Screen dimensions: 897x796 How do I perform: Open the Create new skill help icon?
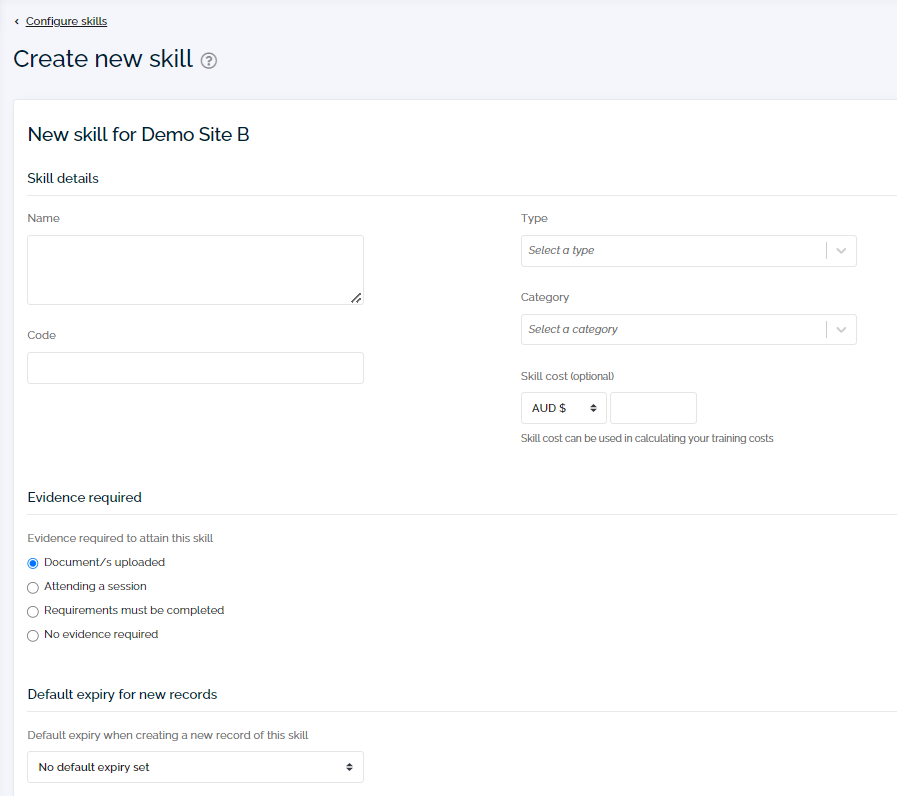208,61
